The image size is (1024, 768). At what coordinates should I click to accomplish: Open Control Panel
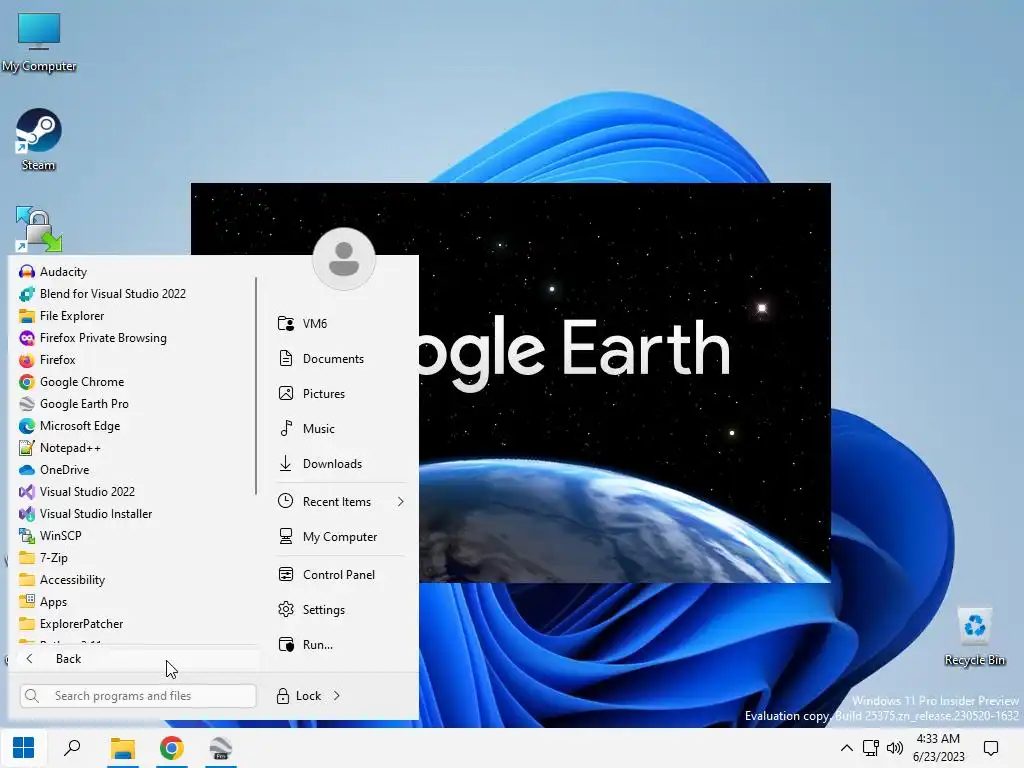pos(340,575)
